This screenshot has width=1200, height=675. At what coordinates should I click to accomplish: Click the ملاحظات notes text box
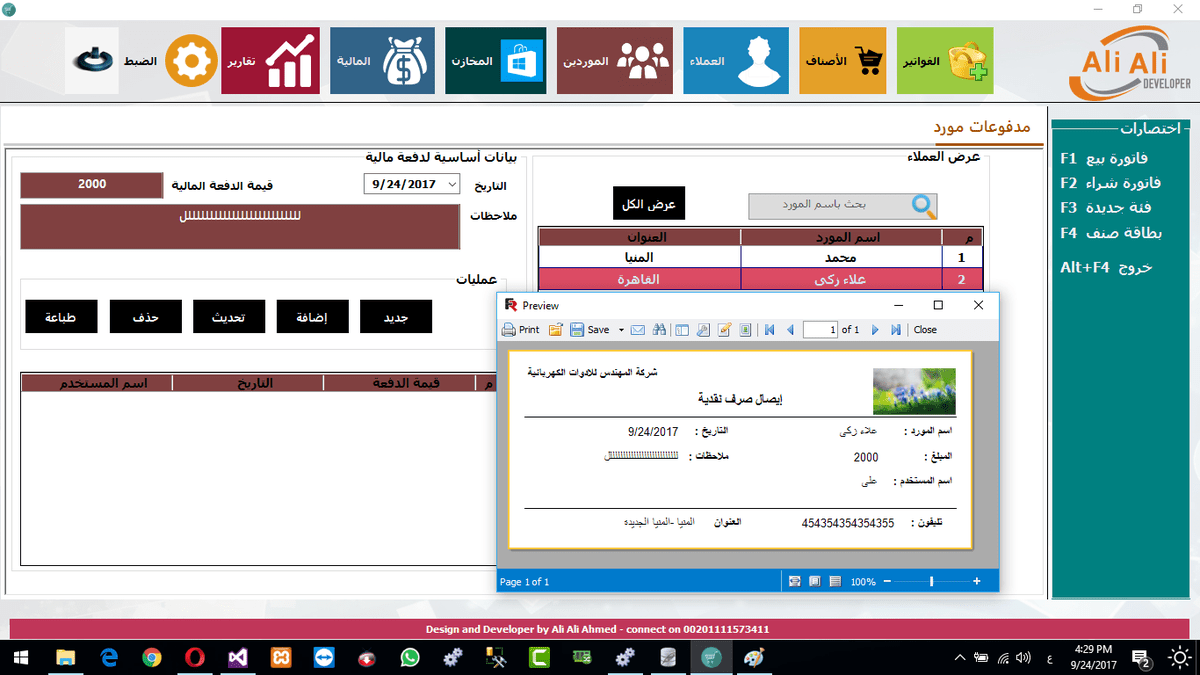[240, 227]
